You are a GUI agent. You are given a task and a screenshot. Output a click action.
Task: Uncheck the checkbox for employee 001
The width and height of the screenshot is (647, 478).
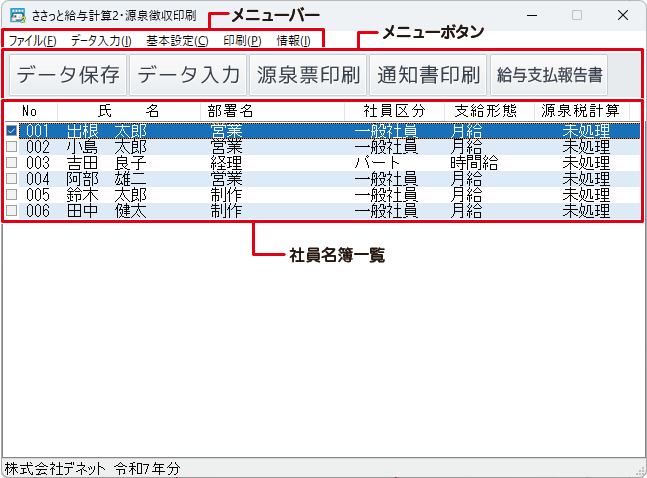[12, 131]
